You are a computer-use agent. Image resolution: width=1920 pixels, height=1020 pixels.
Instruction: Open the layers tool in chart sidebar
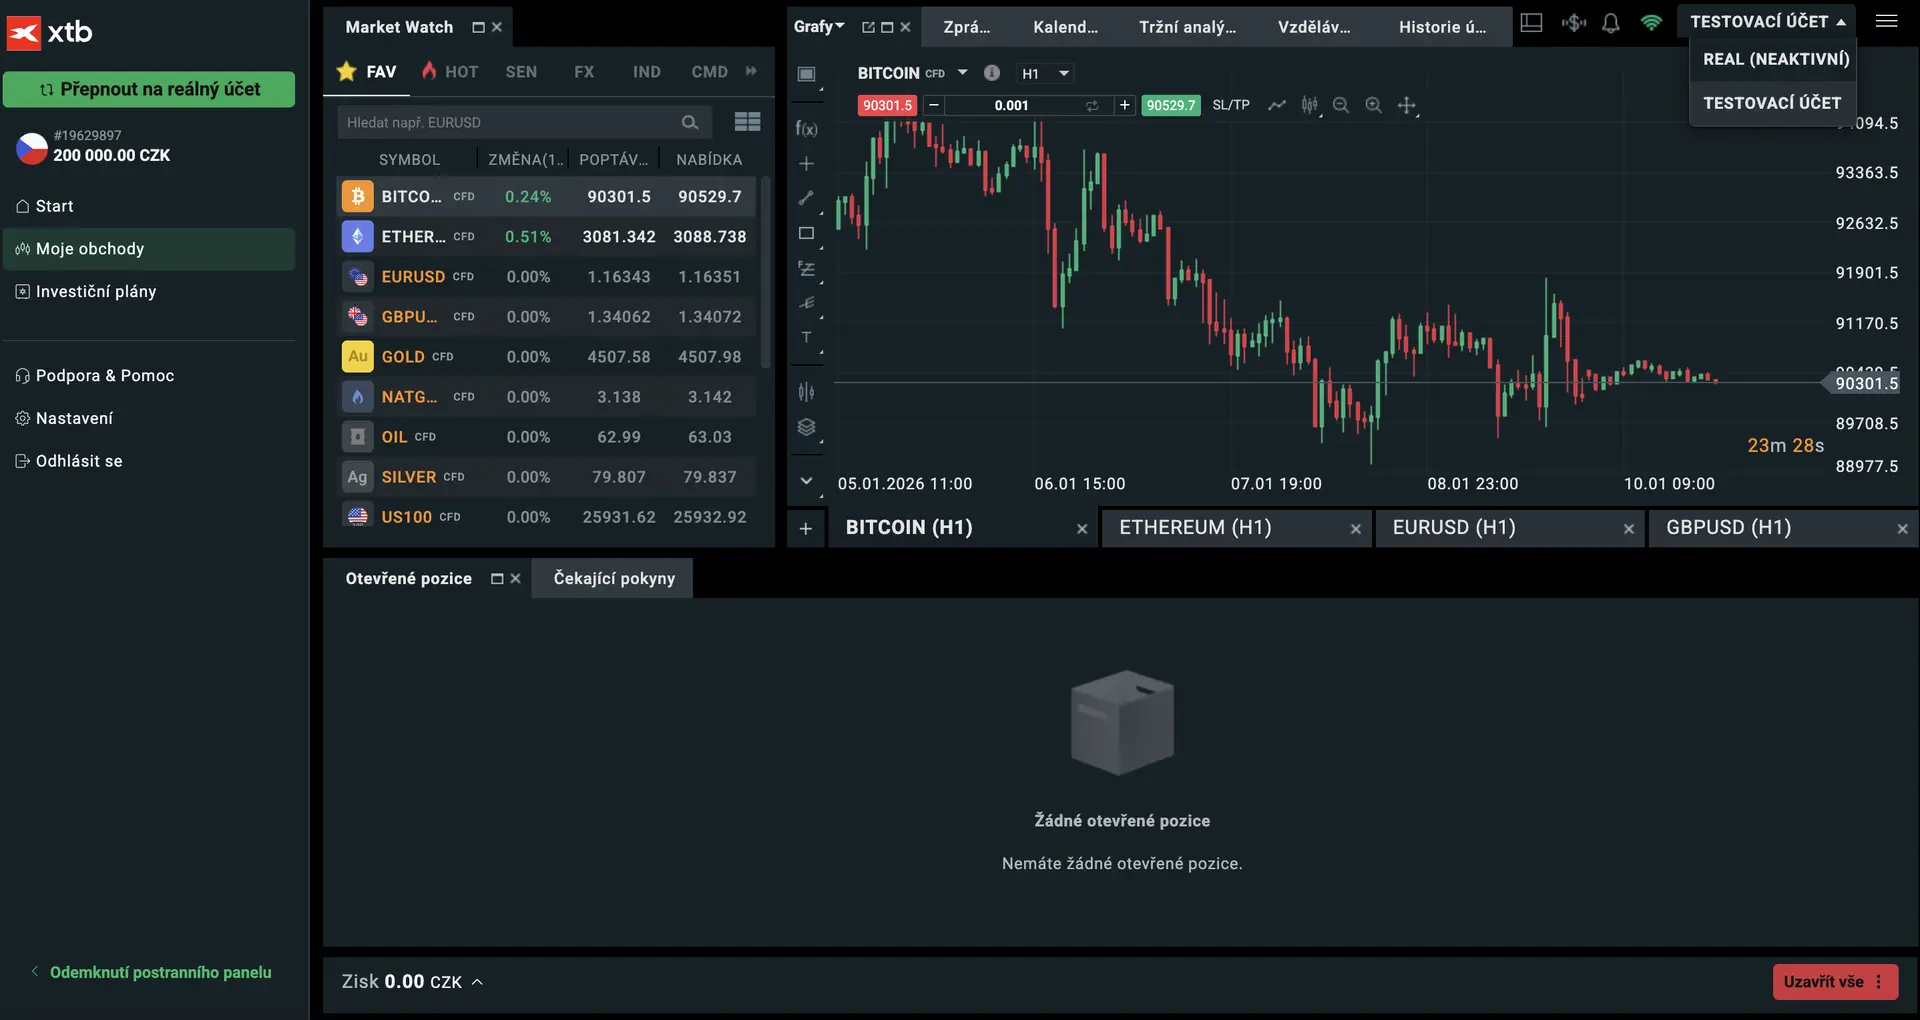(806, 427)
